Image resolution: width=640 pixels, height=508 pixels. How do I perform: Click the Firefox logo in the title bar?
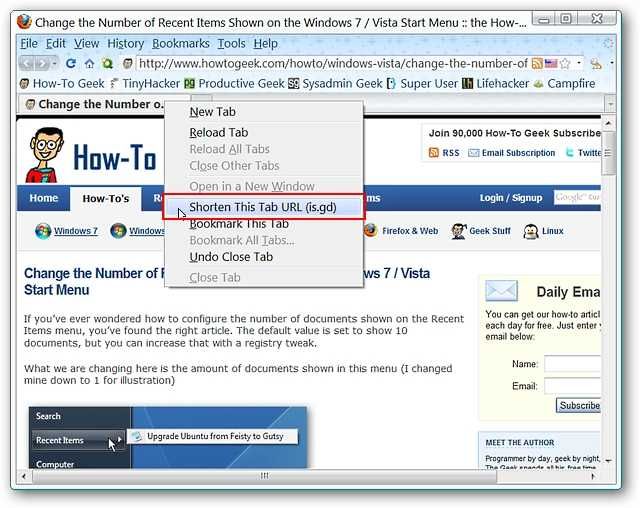(24, 22)
